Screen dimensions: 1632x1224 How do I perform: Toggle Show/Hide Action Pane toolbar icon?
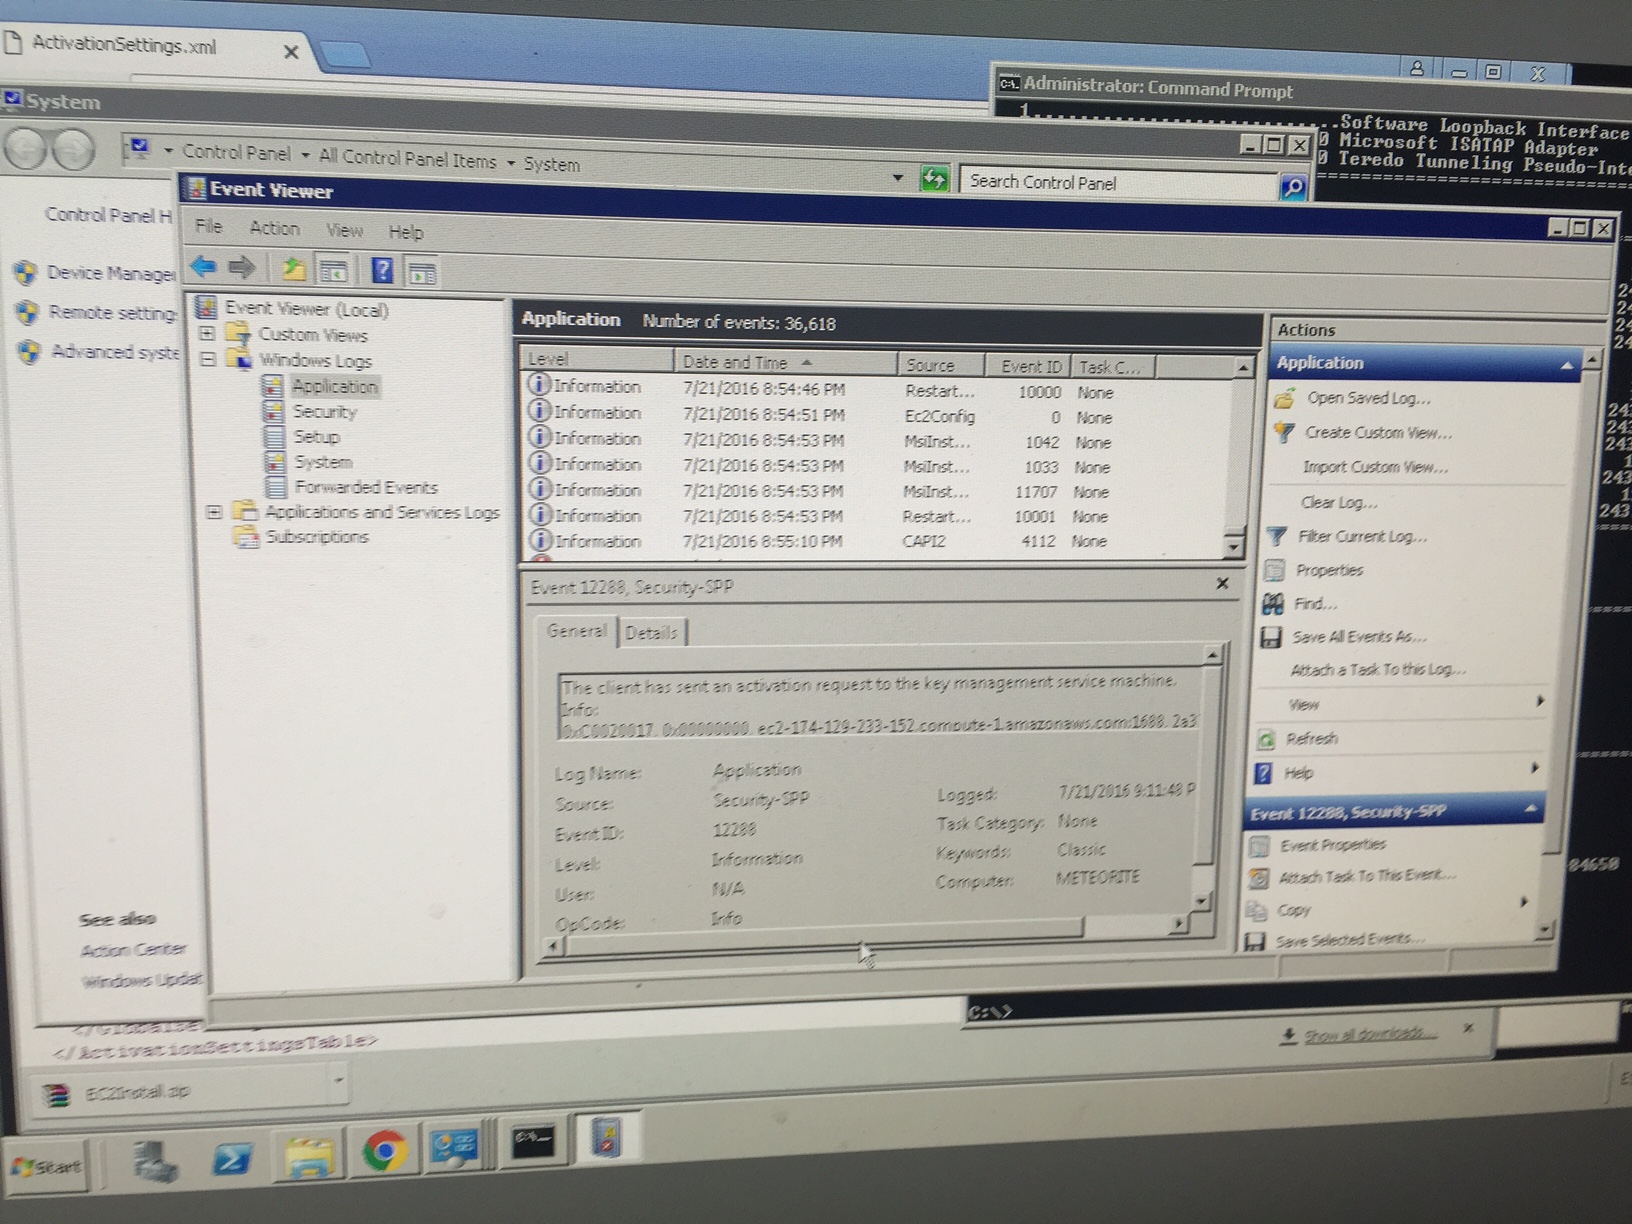point(422,272)
